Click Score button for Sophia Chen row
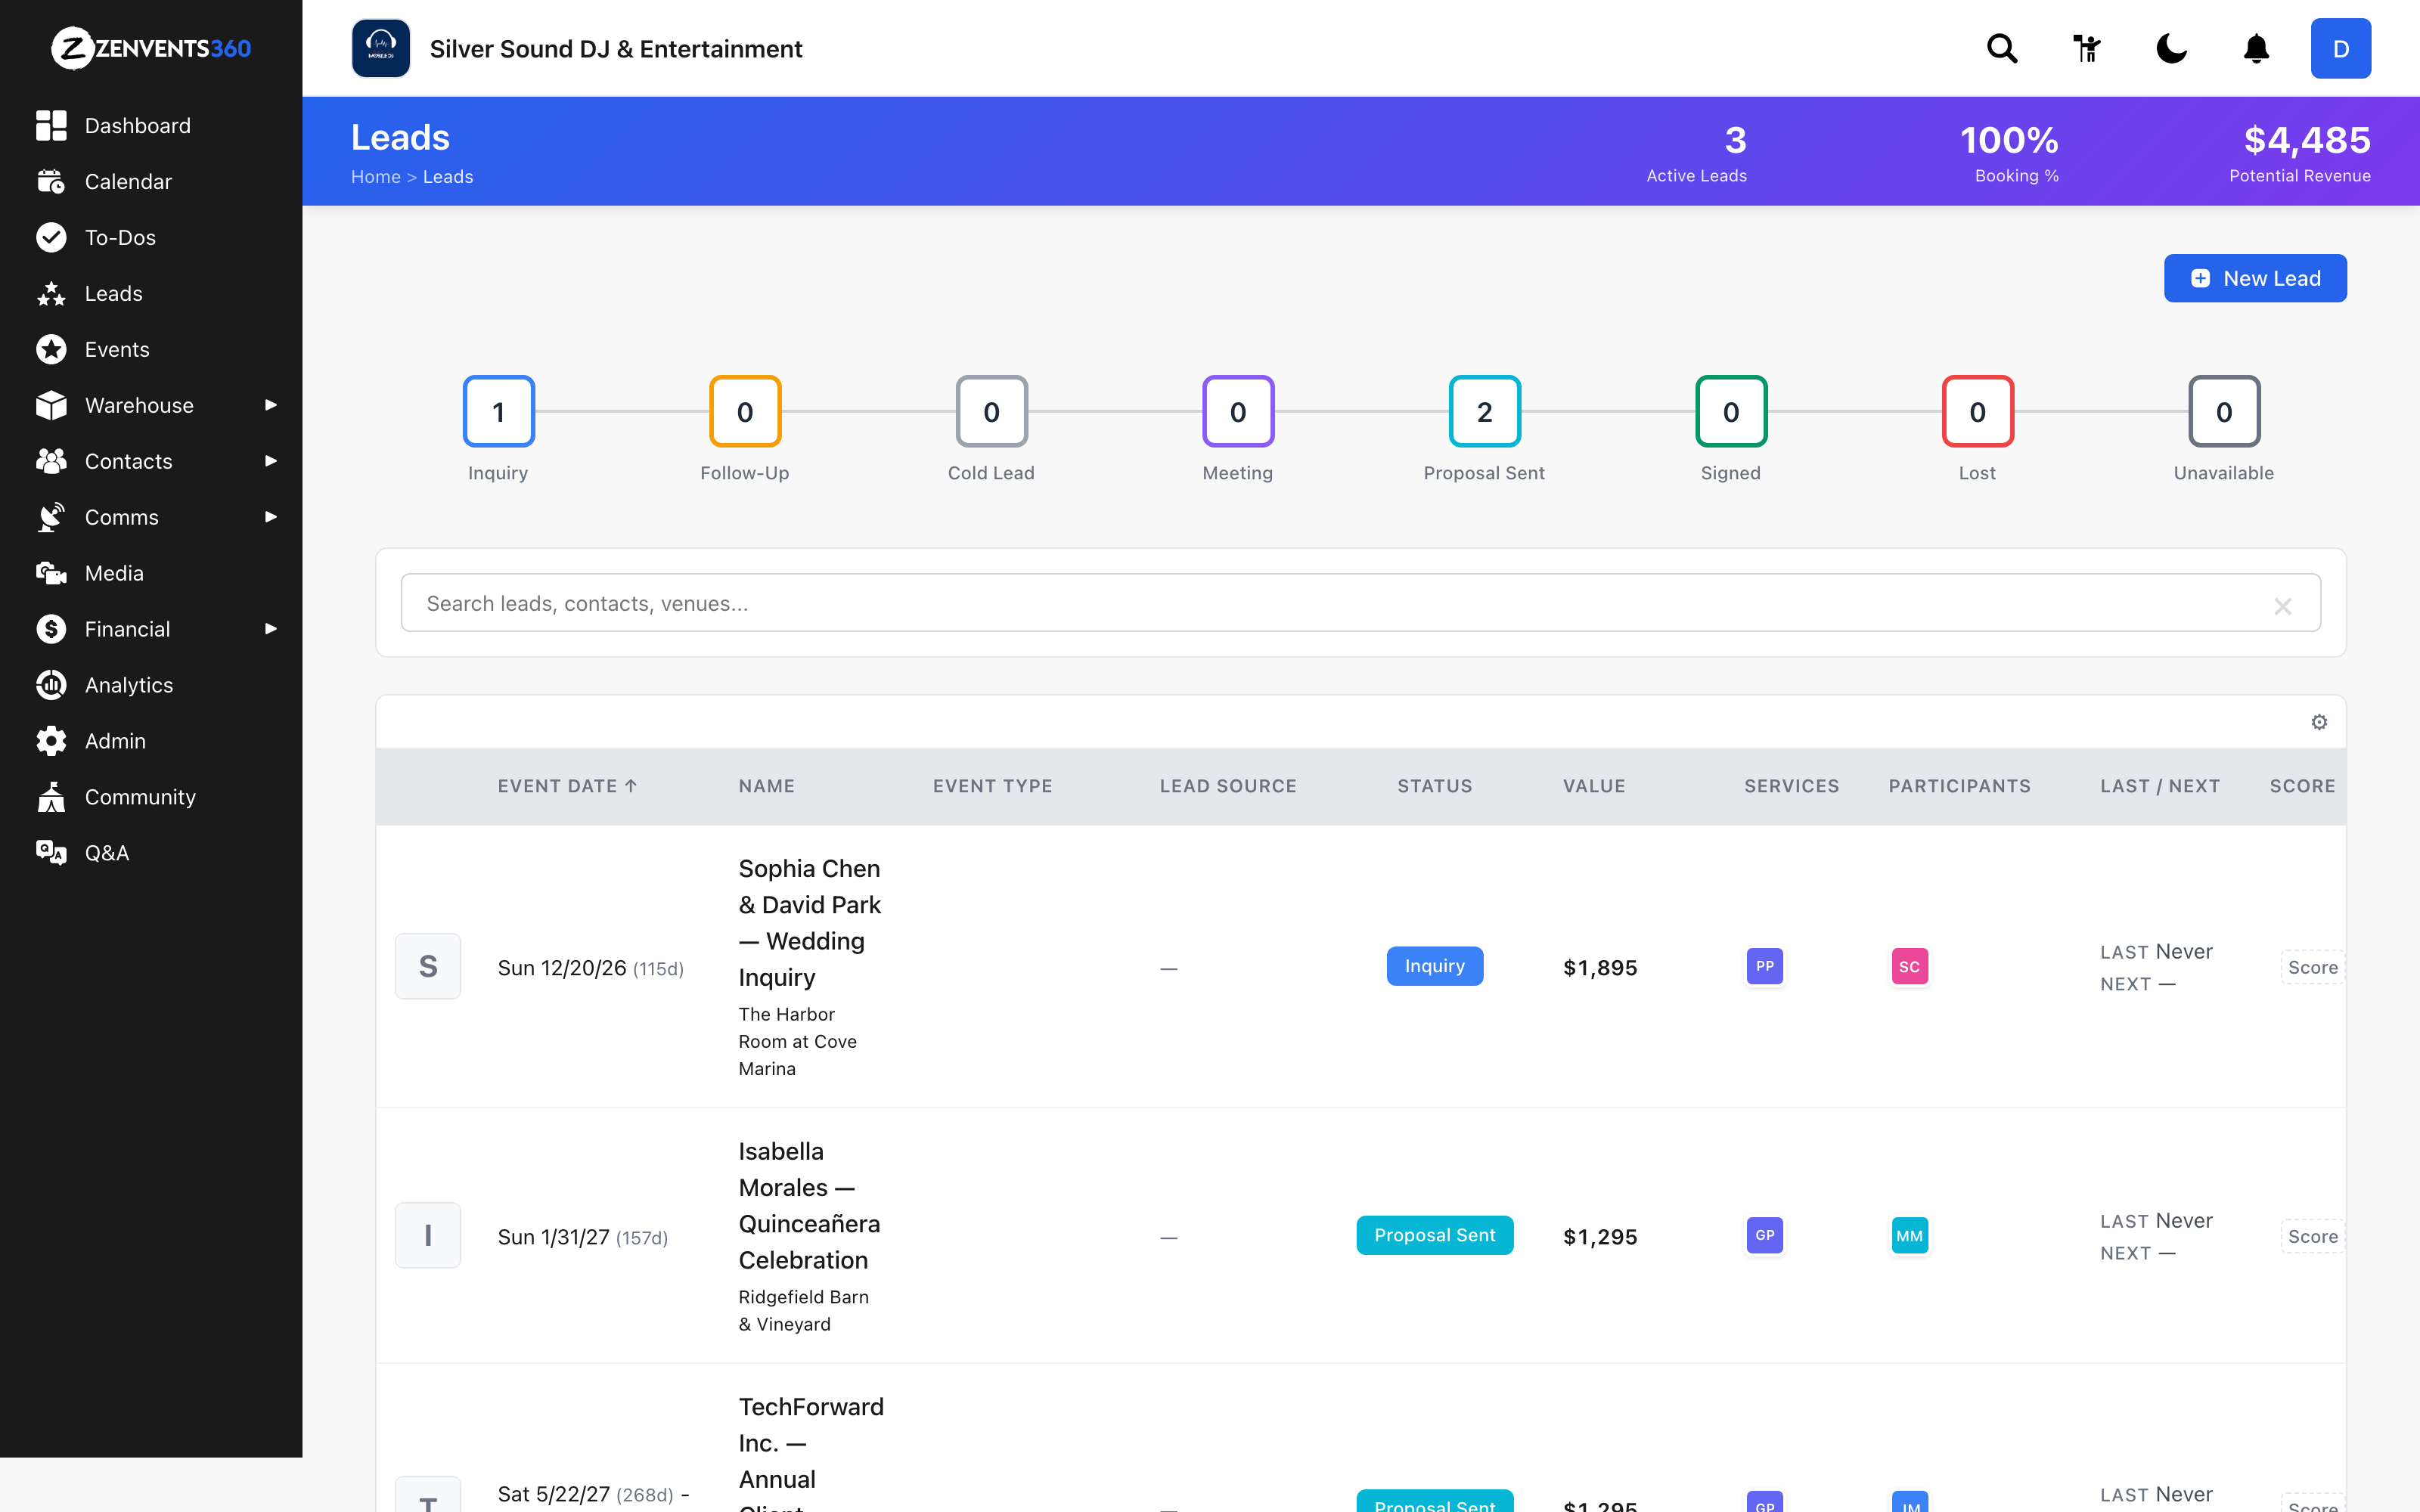Screen dimensions: 2420x1512 coord(2312,967)
